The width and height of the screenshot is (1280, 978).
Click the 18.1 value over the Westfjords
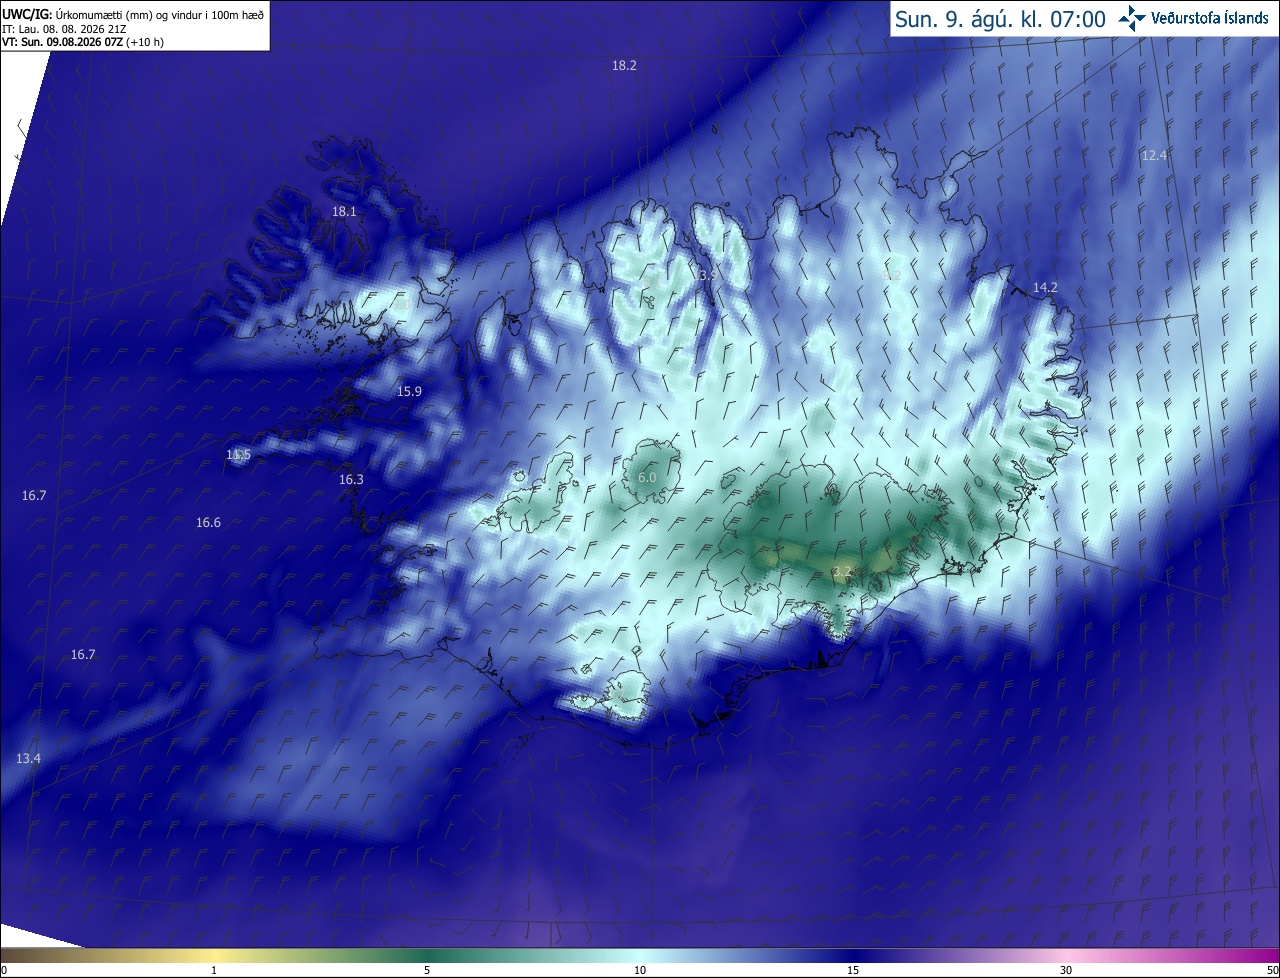point(344,211)
